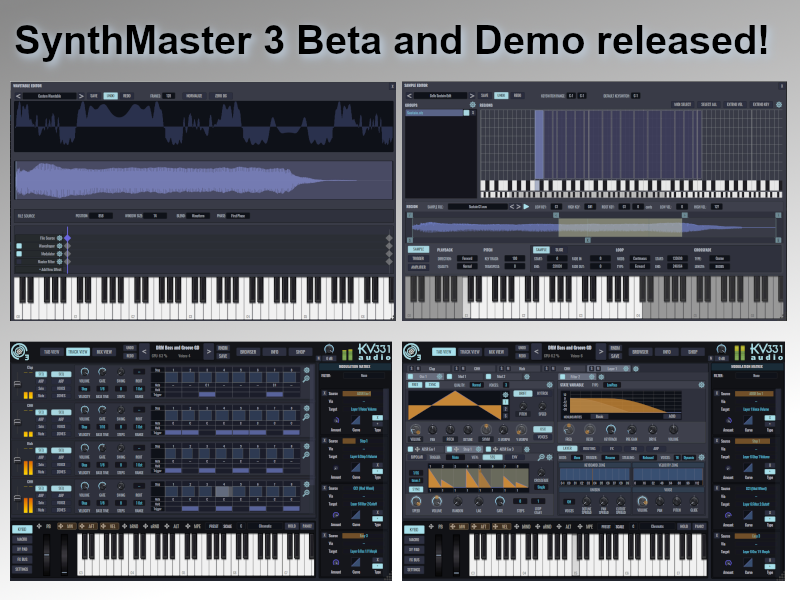Open the ARP tab in Tab View window
800x600 pixels.
[x=656, y=448]
